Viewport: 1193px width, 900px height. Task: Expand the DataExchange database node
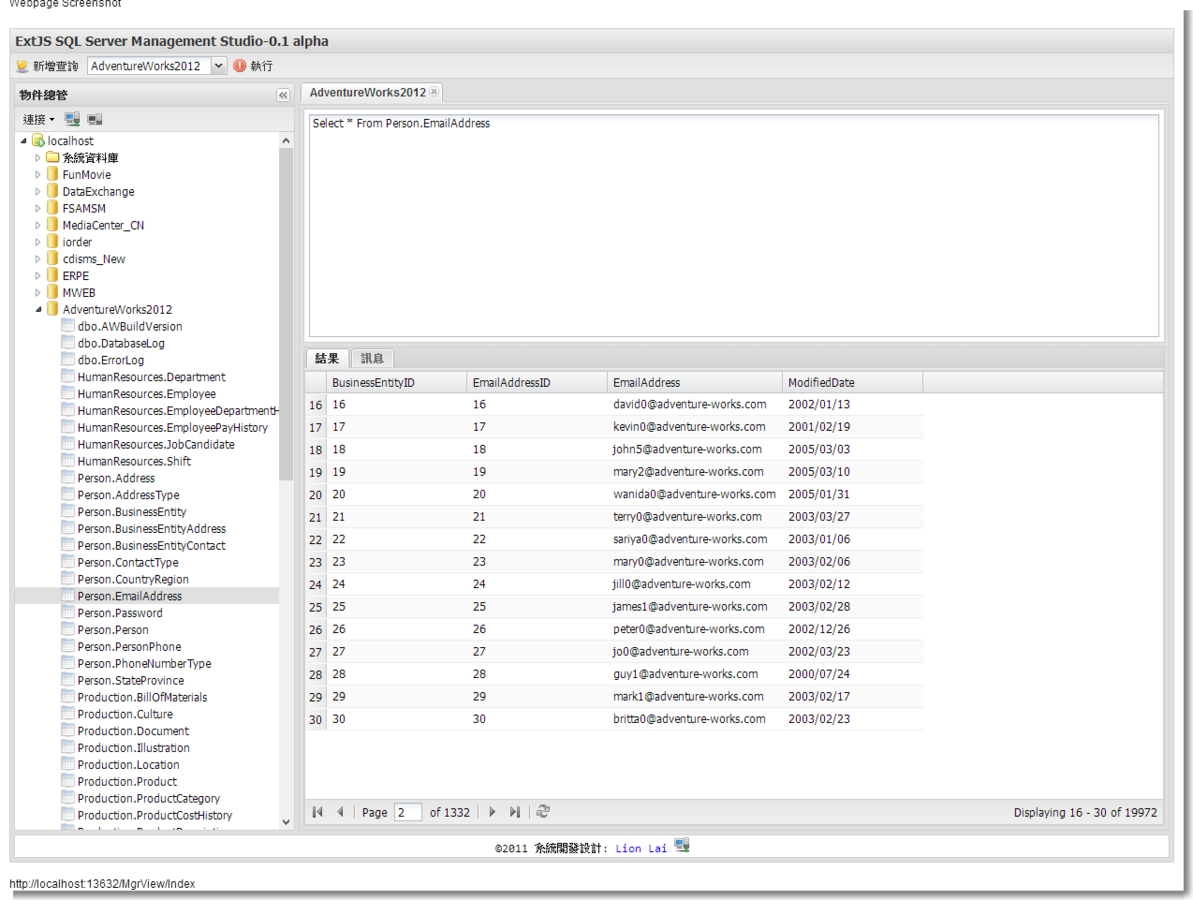click(38, 191)
